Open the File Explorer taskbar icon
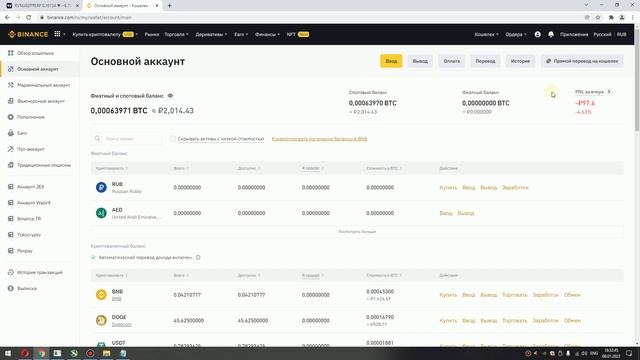 [x=107, y=353]
